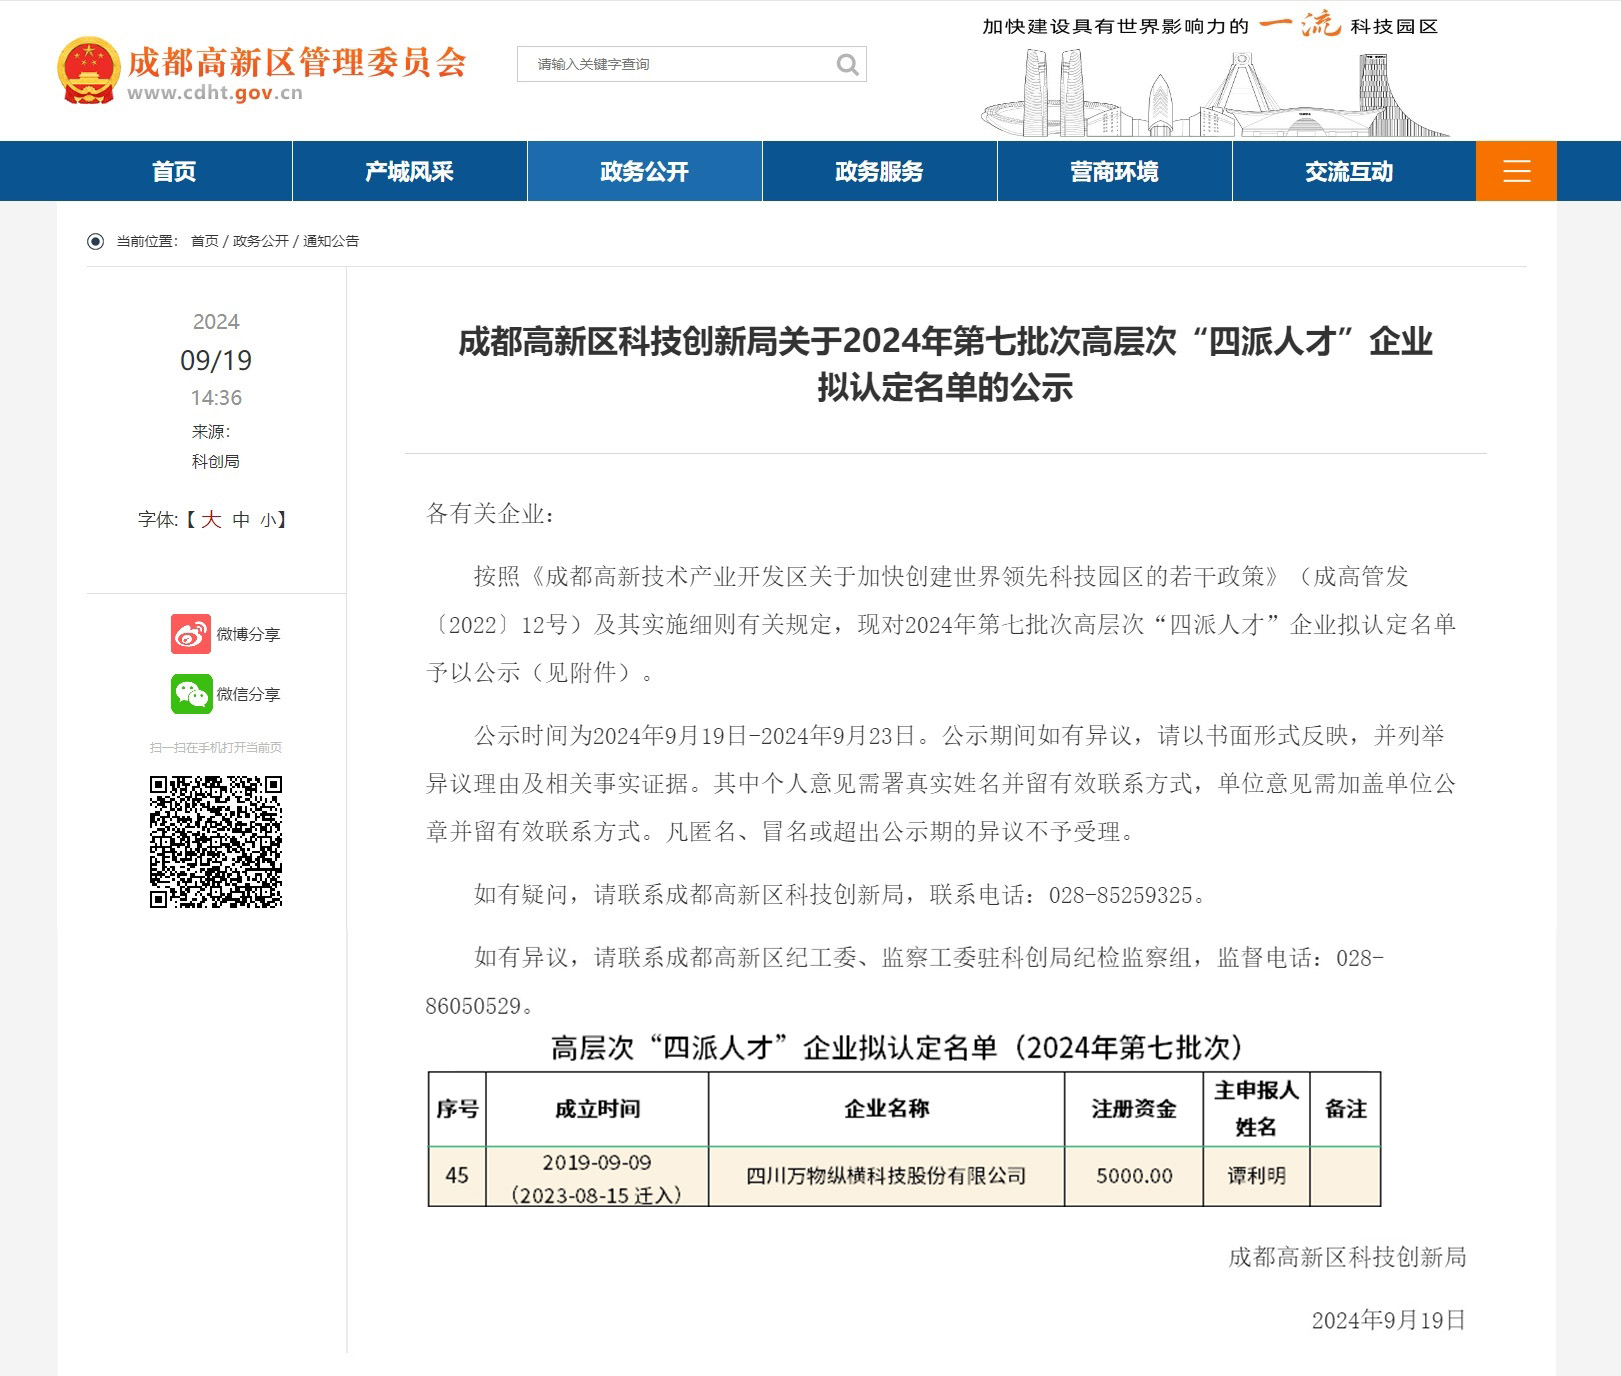Click the keyword search input field

tap(680, 65)
